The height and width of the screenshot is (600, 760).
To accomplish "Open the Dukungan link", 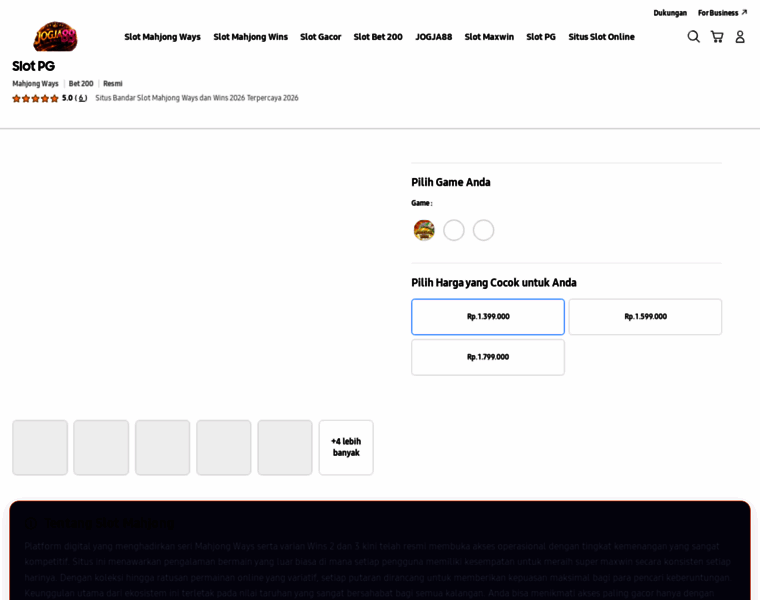I will pyautogui.click(x=670, y=13).
